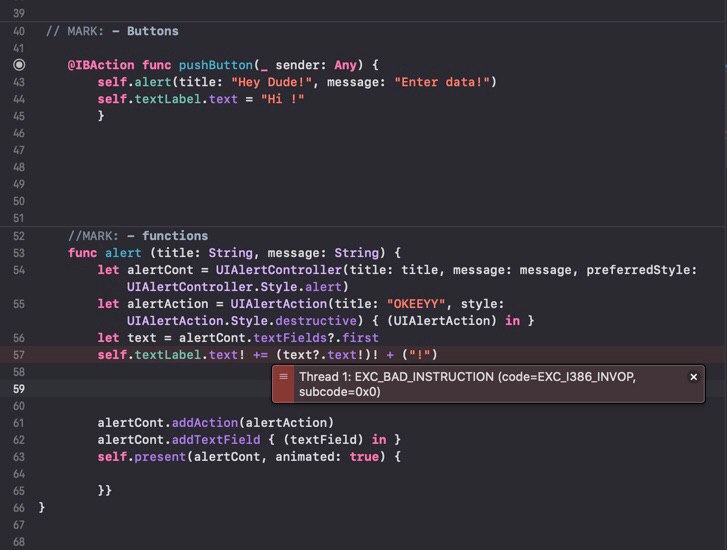Click line number 52 in the gutter

click(x=19, y=236)
